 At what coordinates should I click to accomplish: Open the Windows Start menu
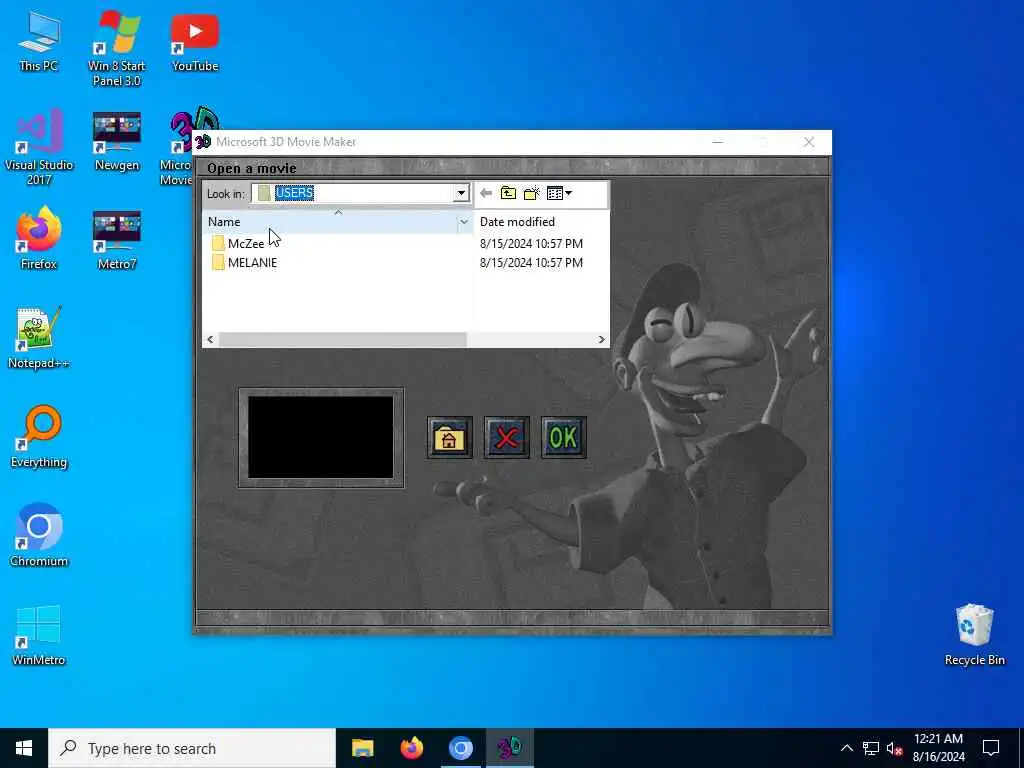pyautogui.click(x=24, y=748)
